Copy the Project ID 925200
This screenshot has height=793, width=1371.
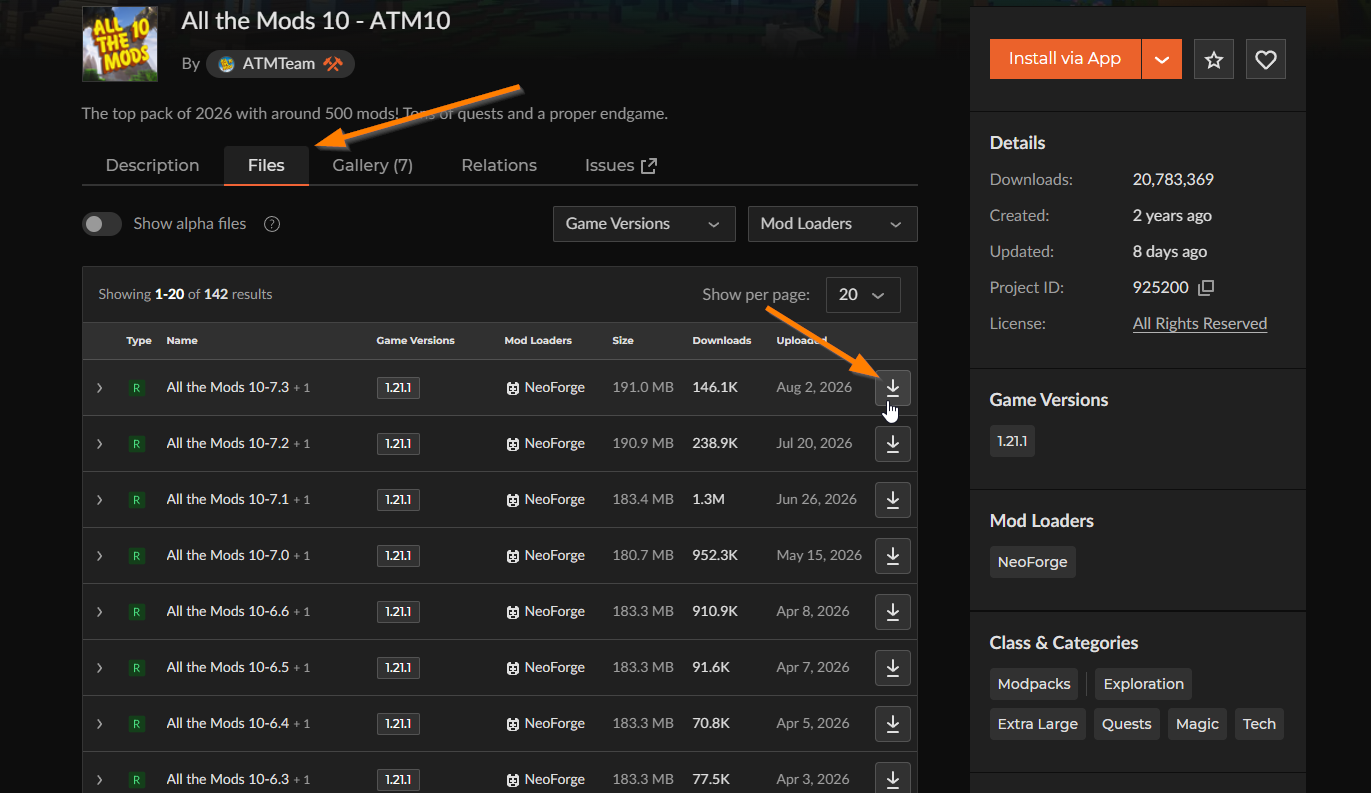tap(1206, 288)
